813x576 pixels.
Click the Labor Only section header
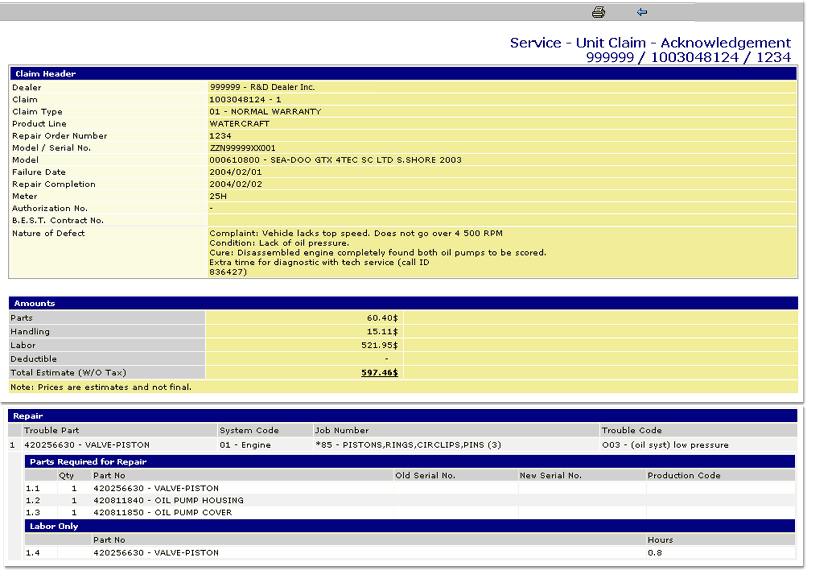pos(410,526)
